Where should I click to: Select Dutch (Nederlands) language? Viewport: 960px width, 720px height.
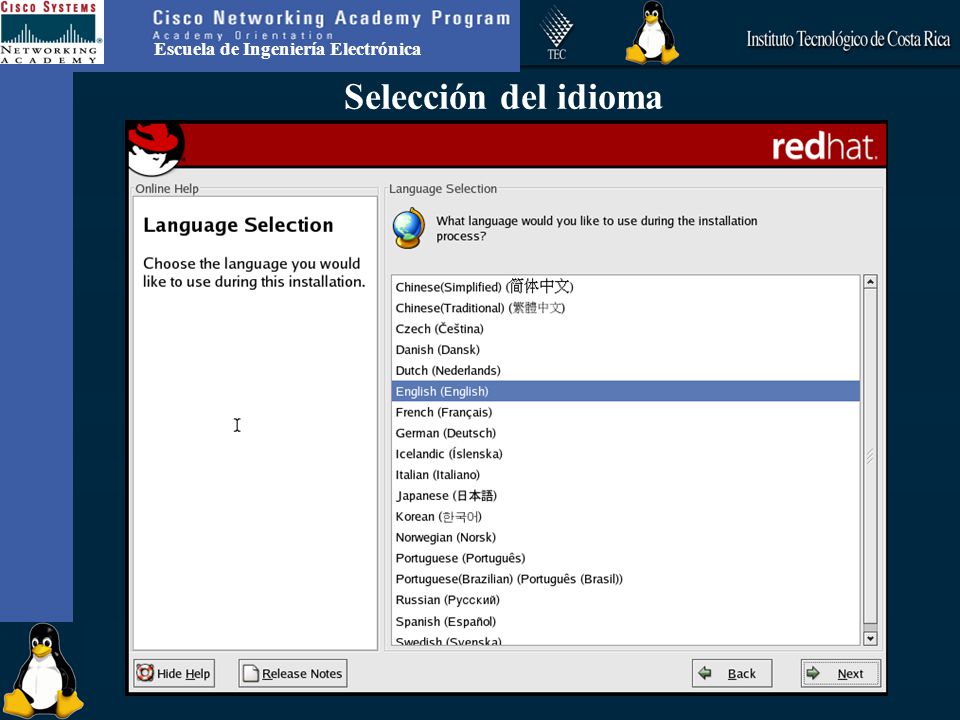[x=625, y=370]
